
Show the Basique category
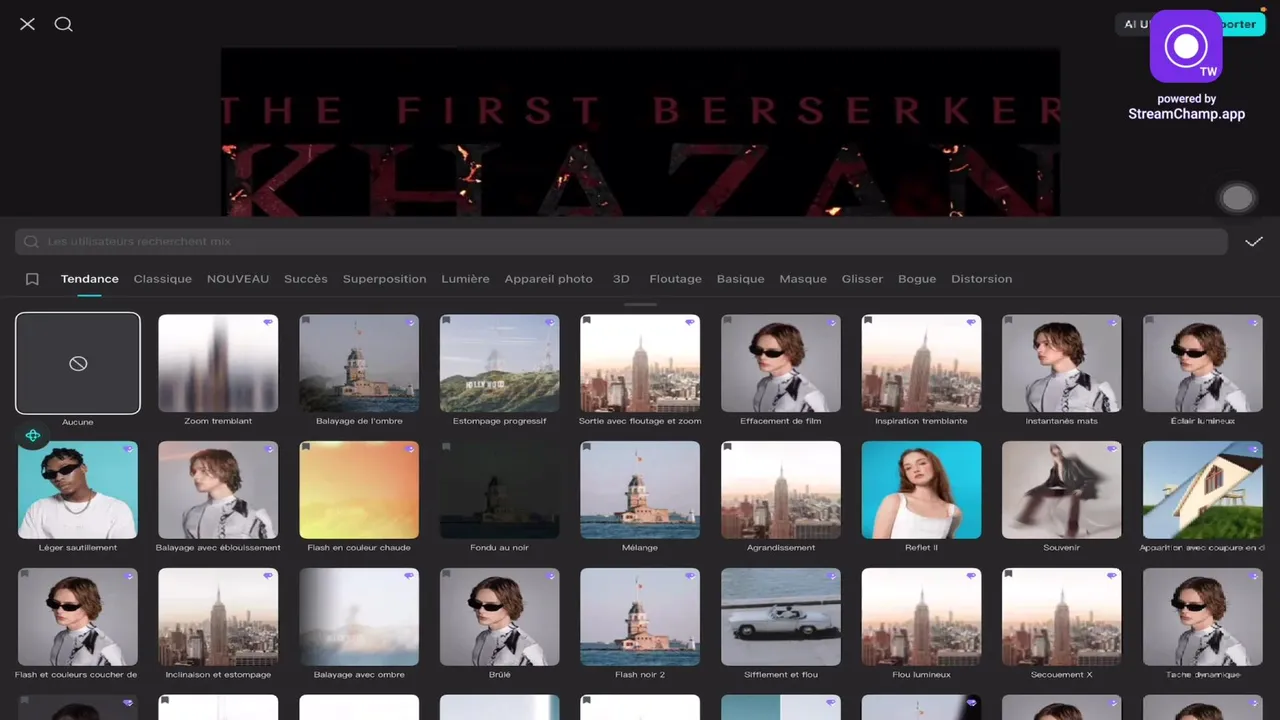741,279
